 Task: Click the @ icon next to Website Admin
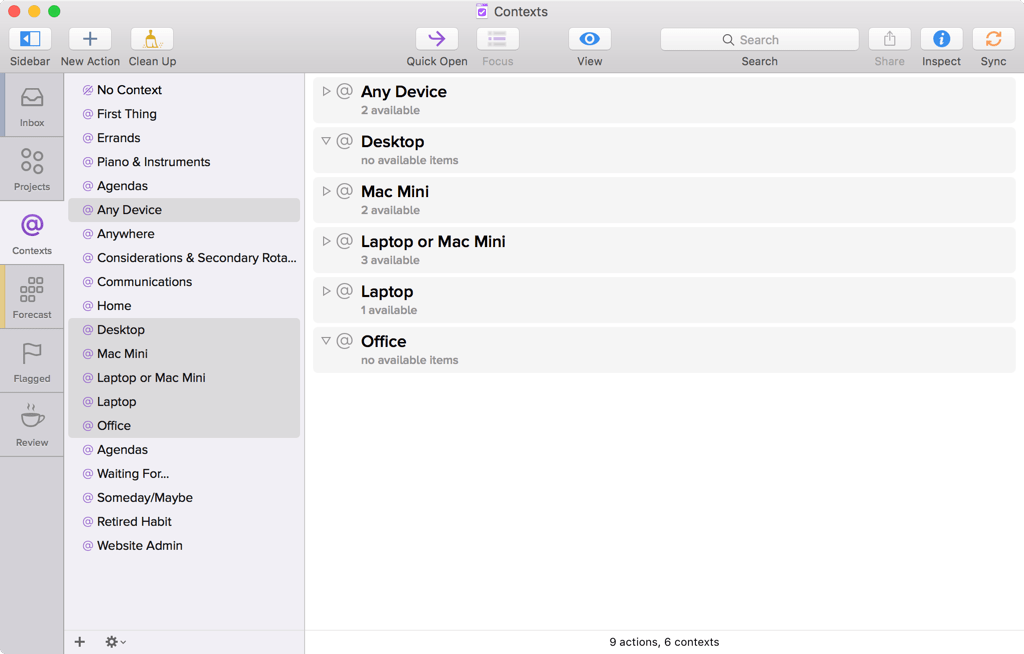tap(88, 546)
